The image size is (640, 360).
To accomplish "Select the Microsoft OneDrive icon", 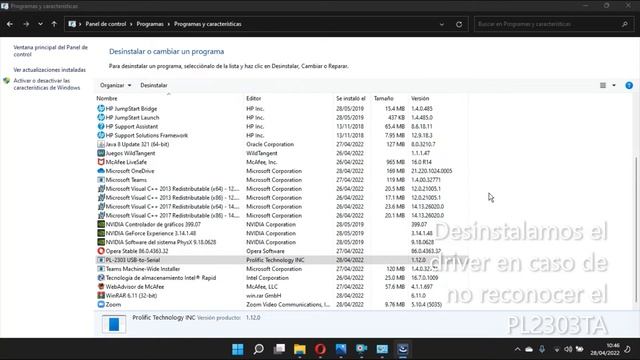I will click(x=101, y=171).
